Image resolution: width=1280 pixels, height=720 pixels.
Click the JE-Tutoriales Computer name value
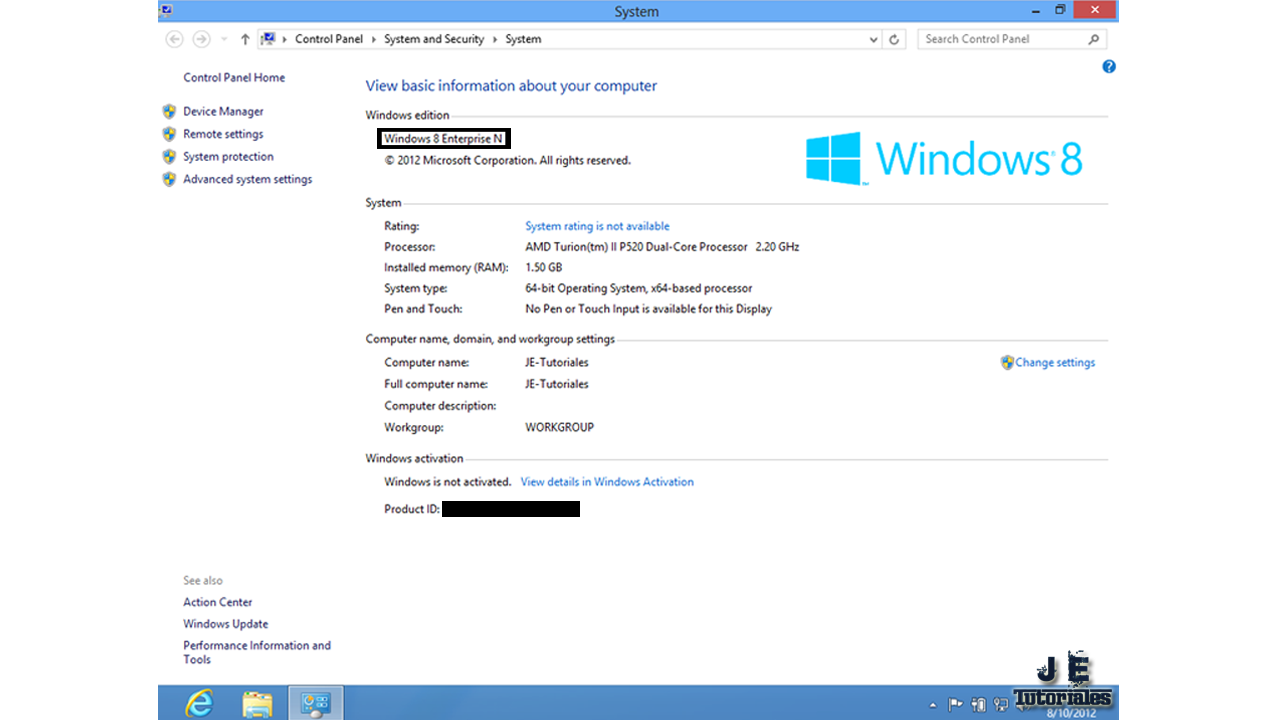[556, 362]
